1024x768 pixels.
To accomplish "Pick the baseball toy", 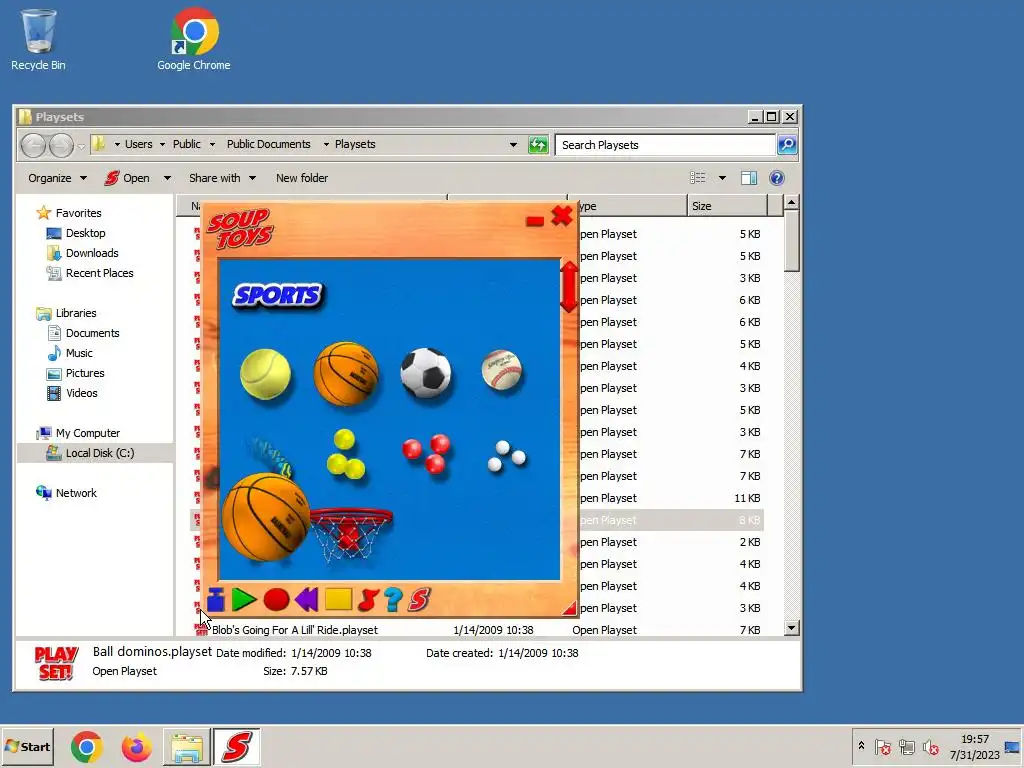I will click(x=502, y=370).
